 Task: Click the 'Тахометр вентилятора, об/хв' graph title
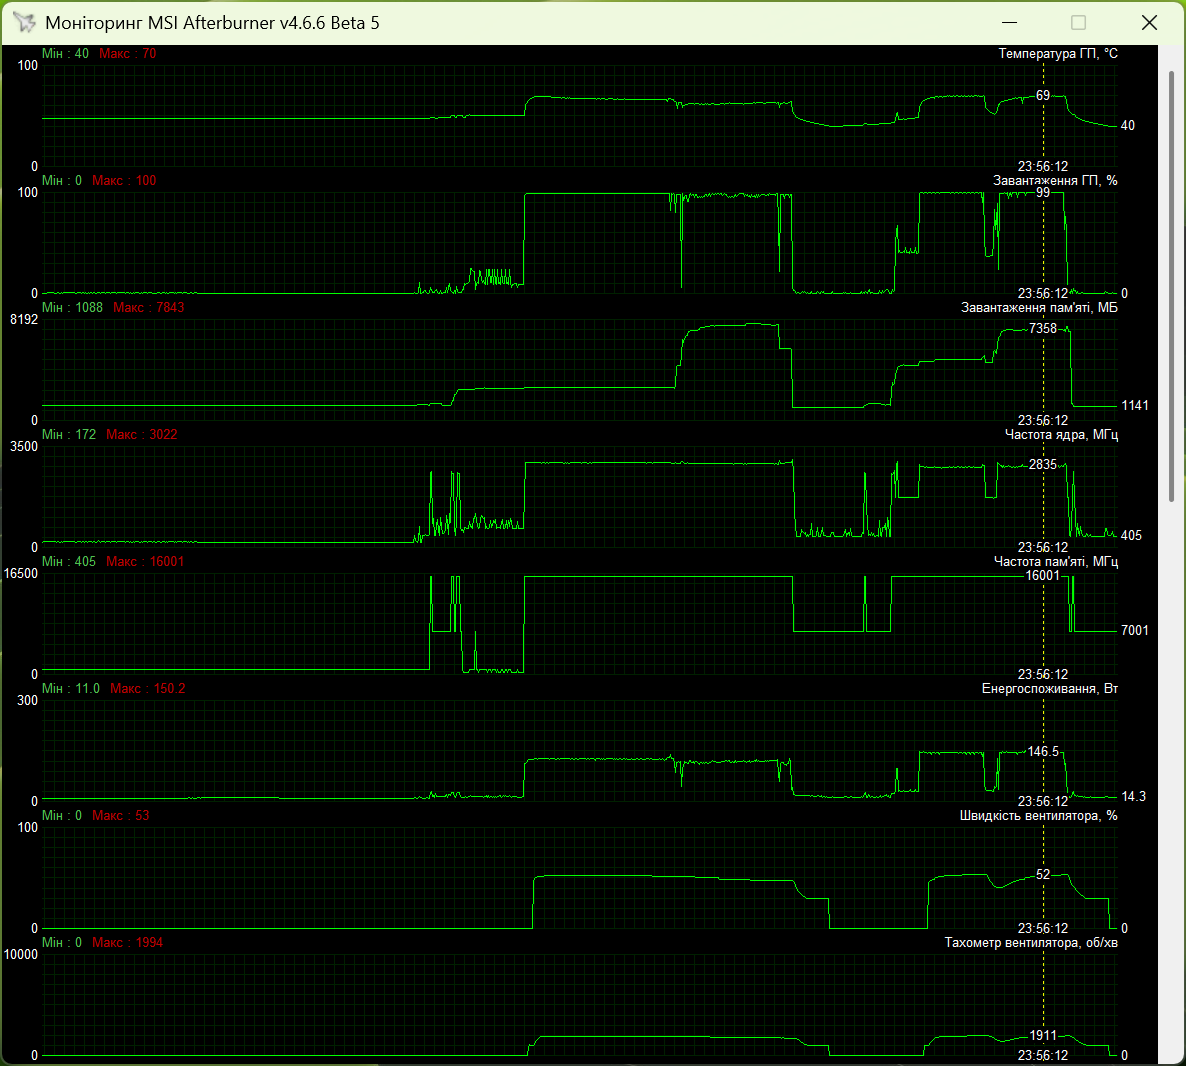1031,943
